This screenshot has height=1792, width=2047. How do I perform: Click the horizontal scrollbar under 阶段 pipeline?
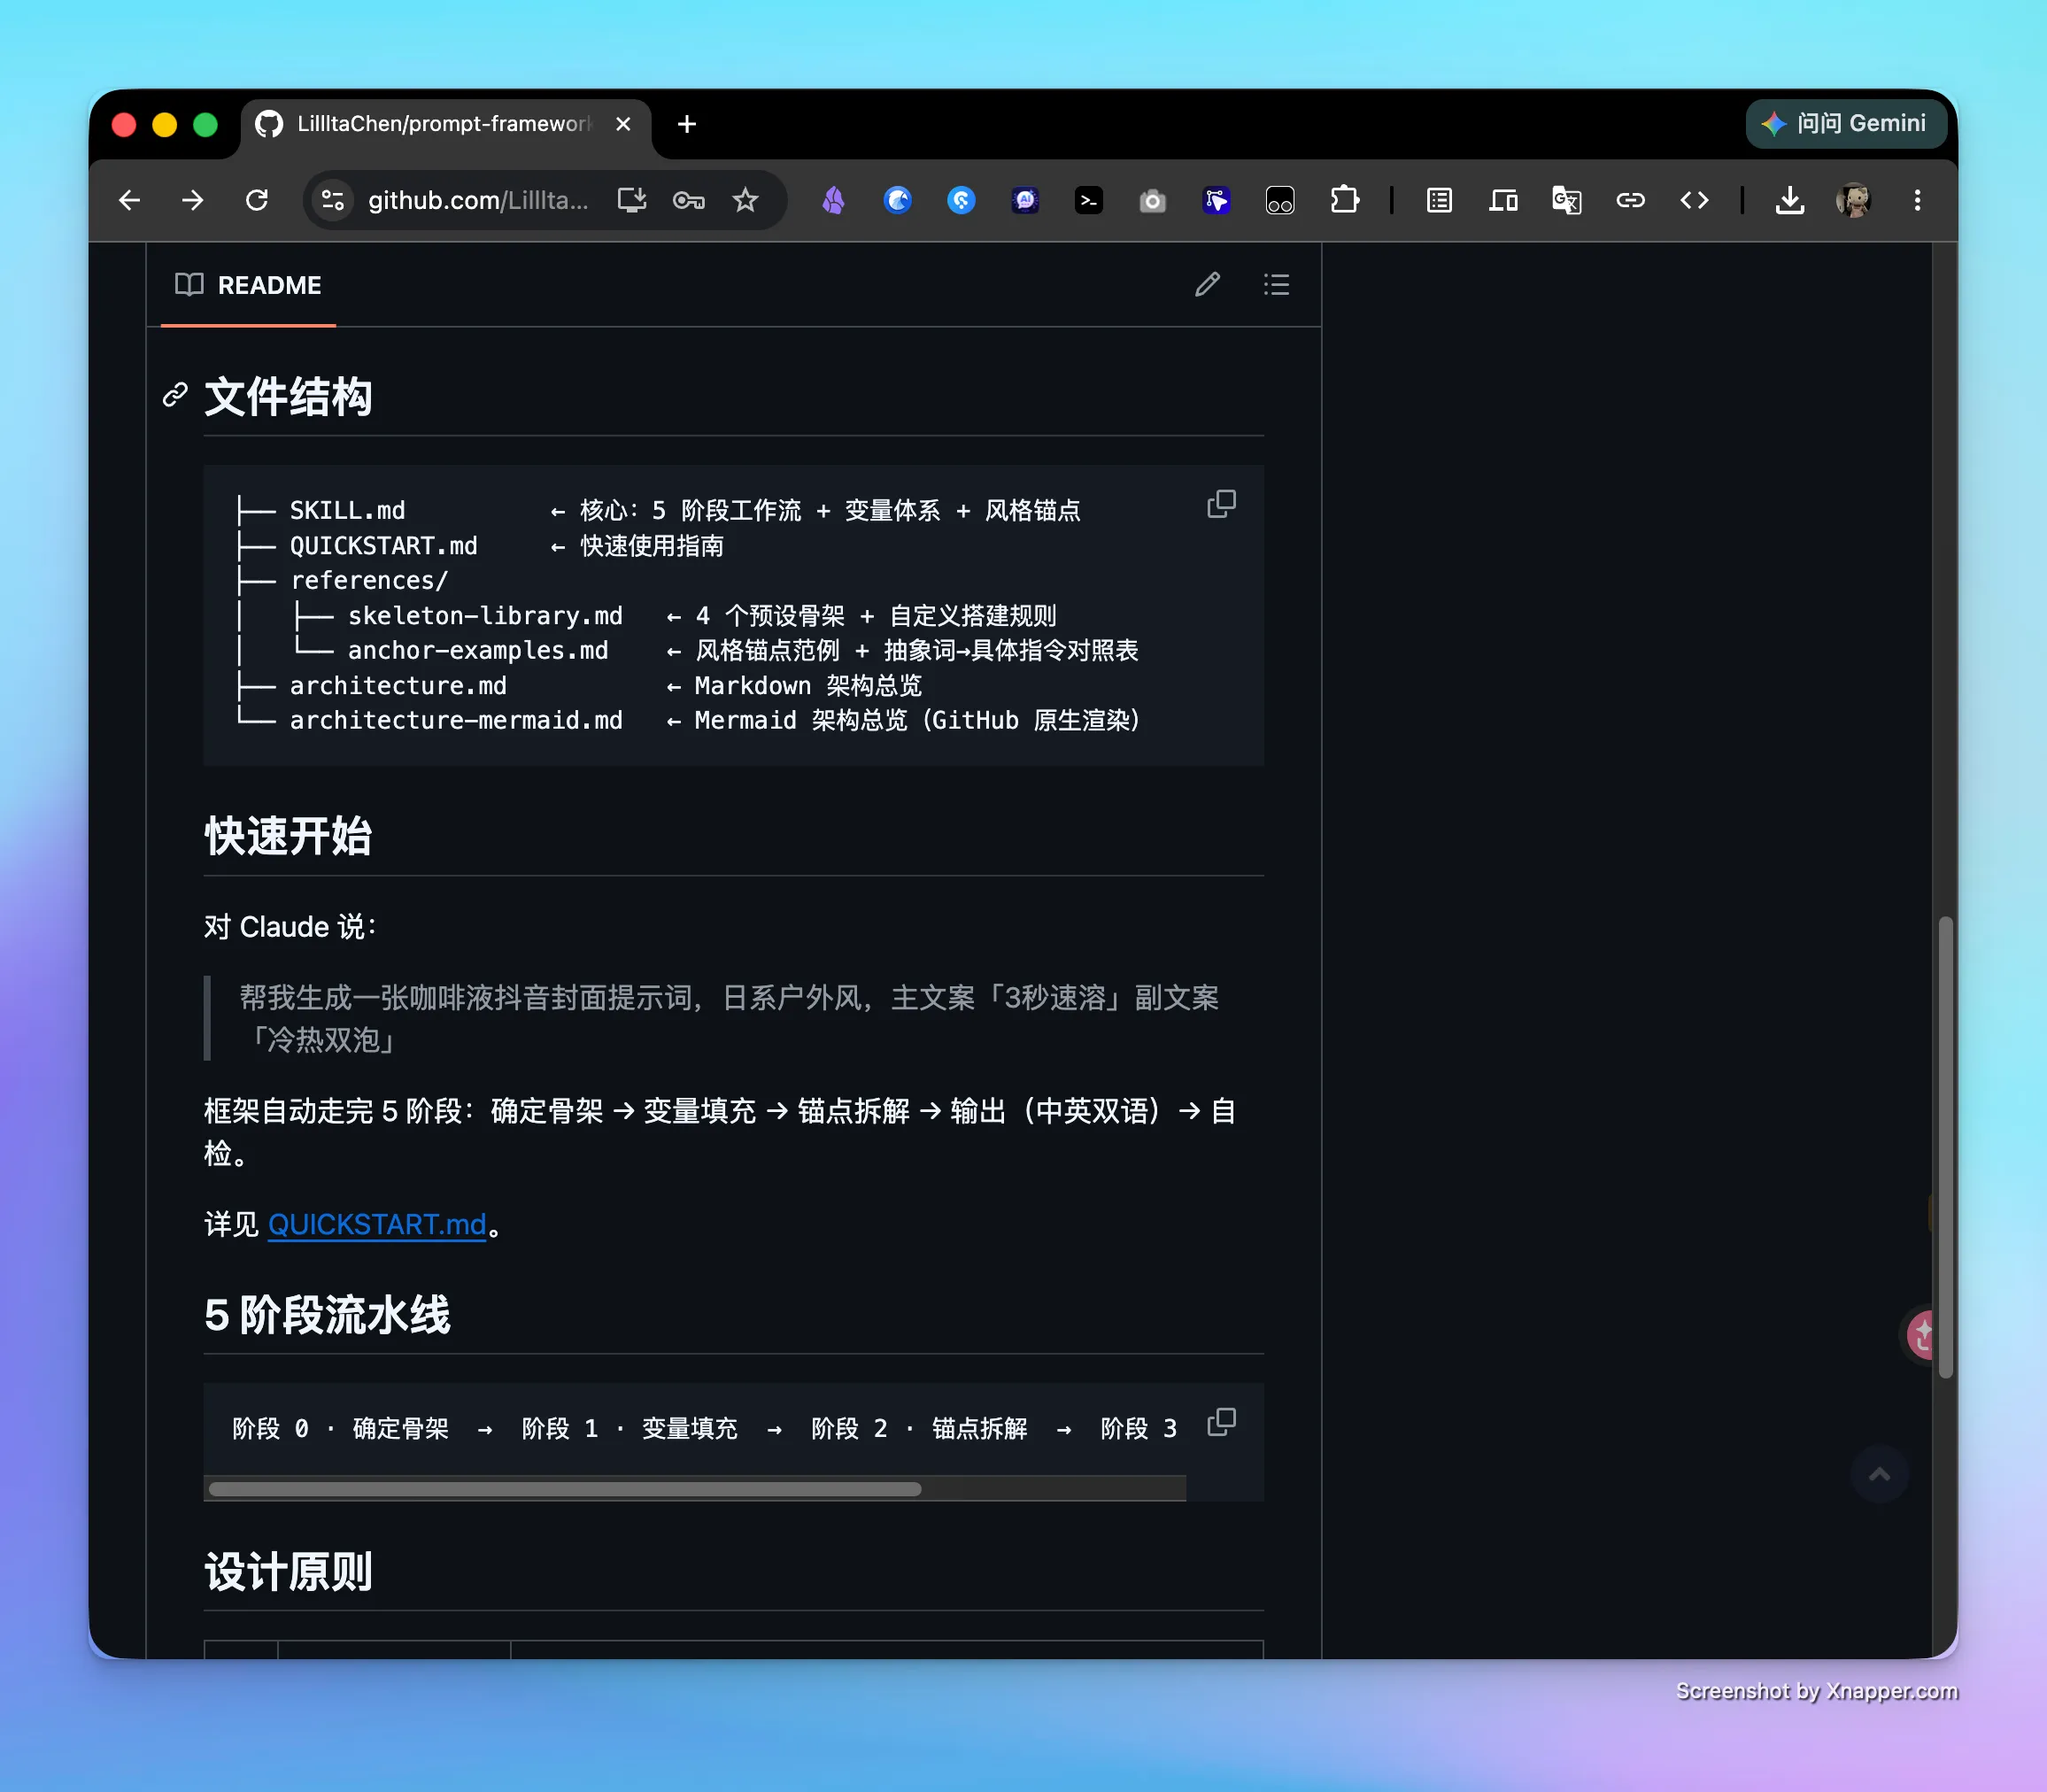564,1489
